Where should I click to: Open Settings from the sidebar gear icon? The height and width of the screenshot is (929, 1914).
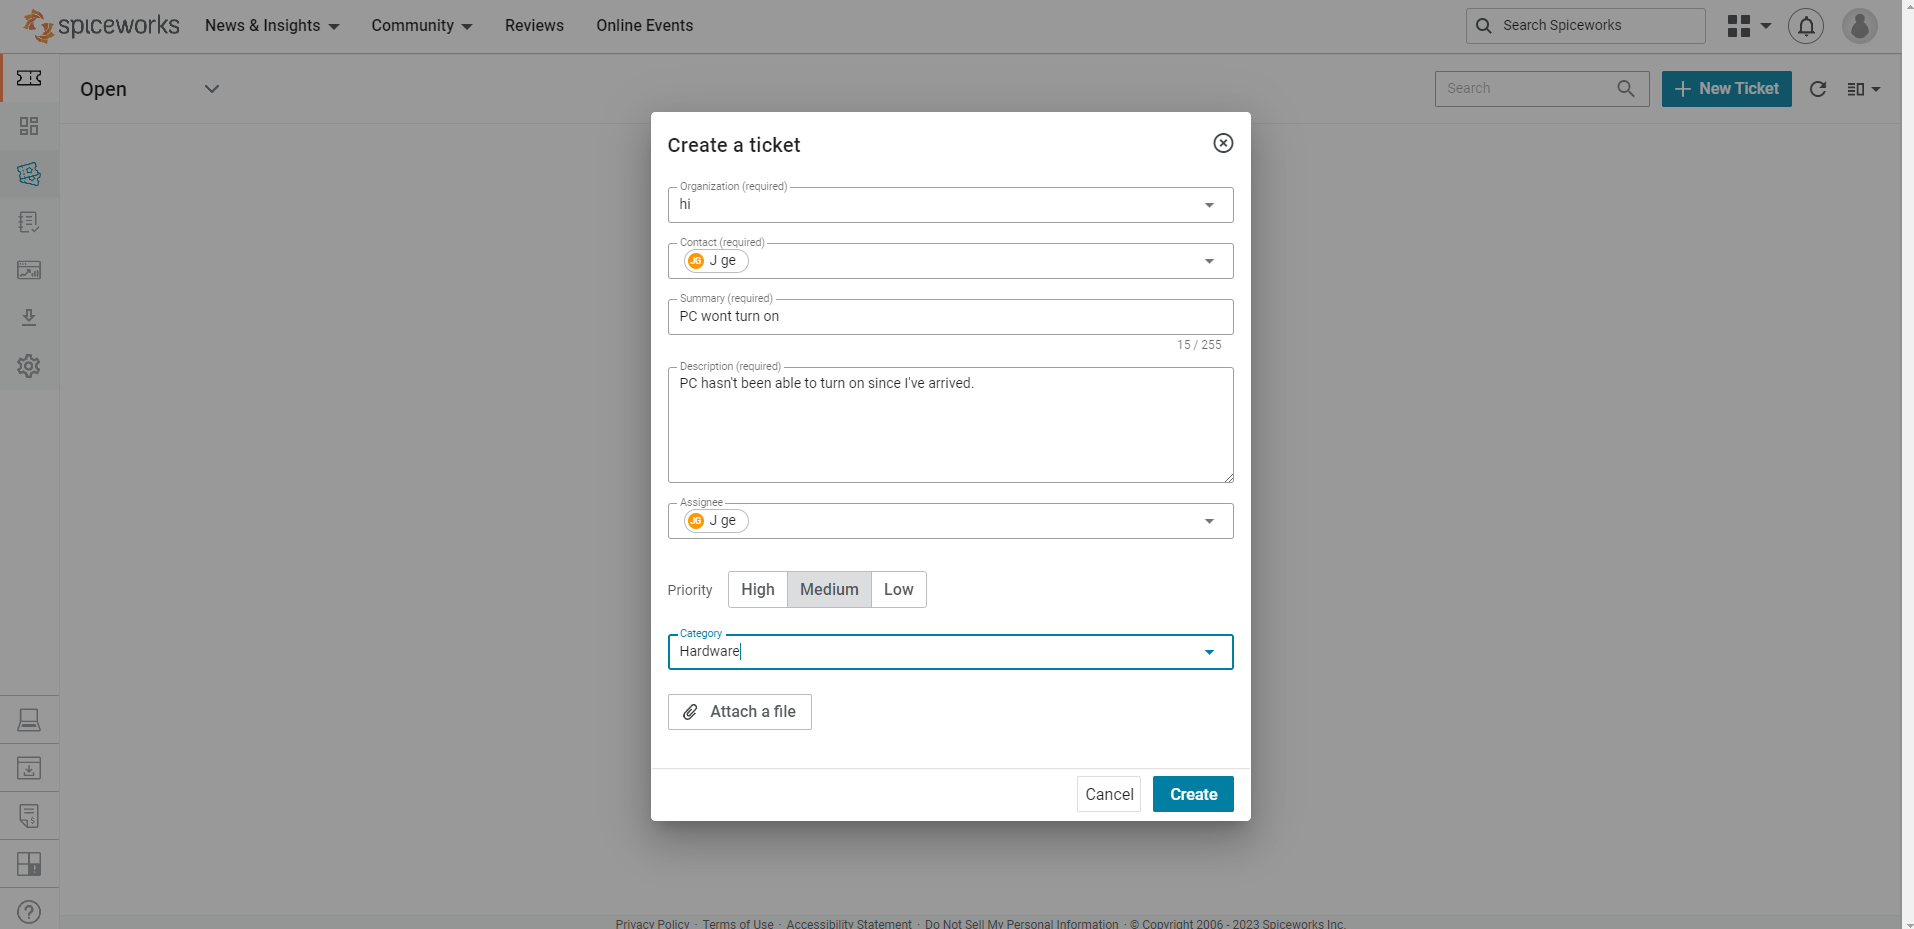point(28,365)
